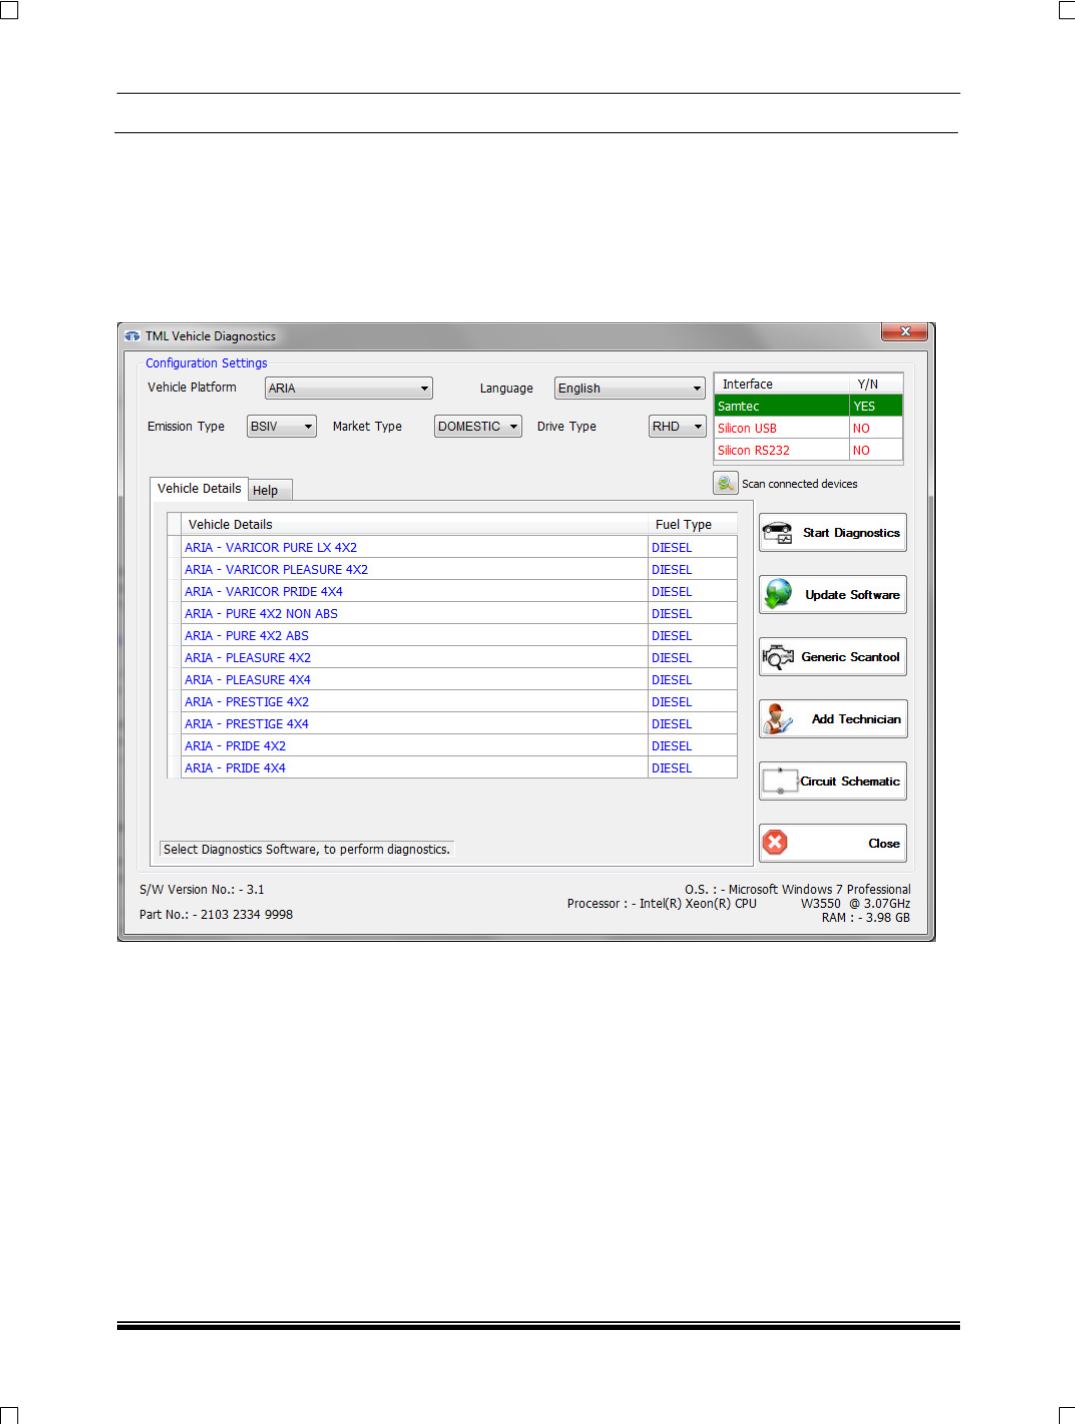1075x1424 pixels.
Task: Click the Microsoft Windows 7 Professional text
Action: click(x=820, y=889)
